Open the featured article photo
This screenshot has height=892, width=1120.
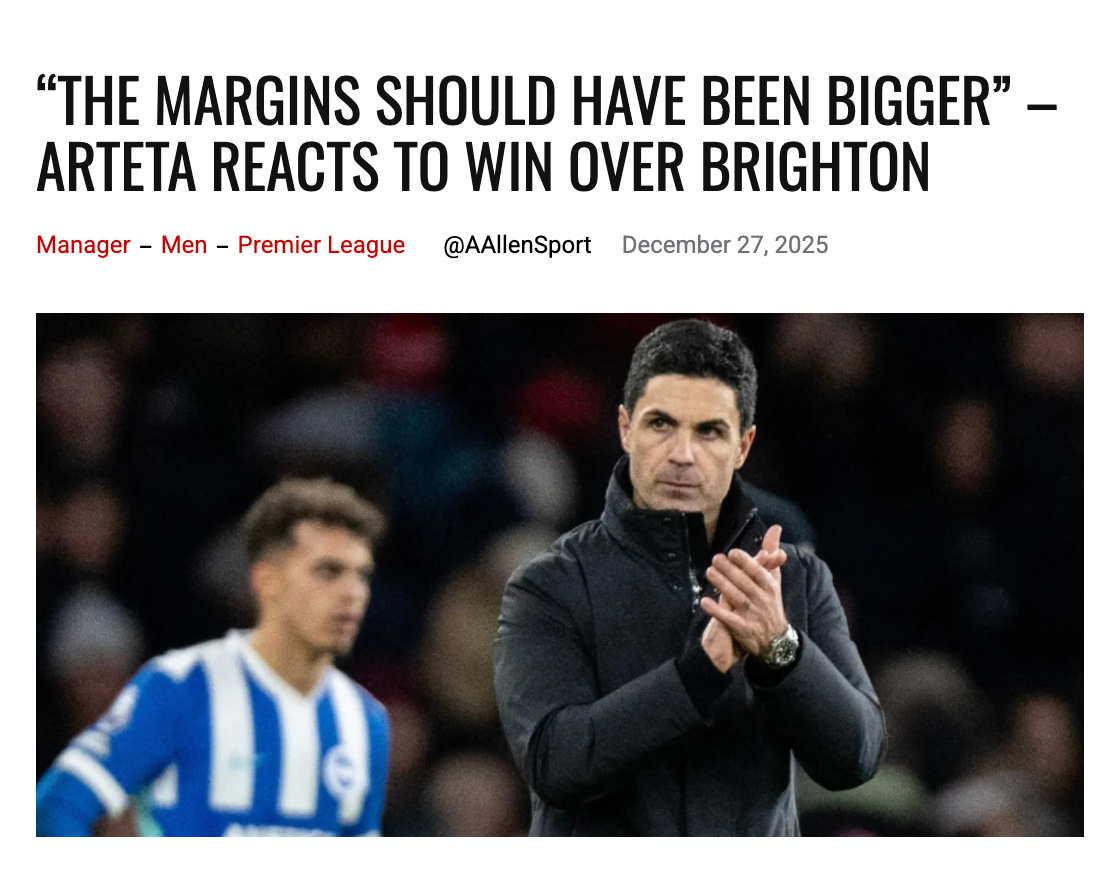(x=559, y=574)
